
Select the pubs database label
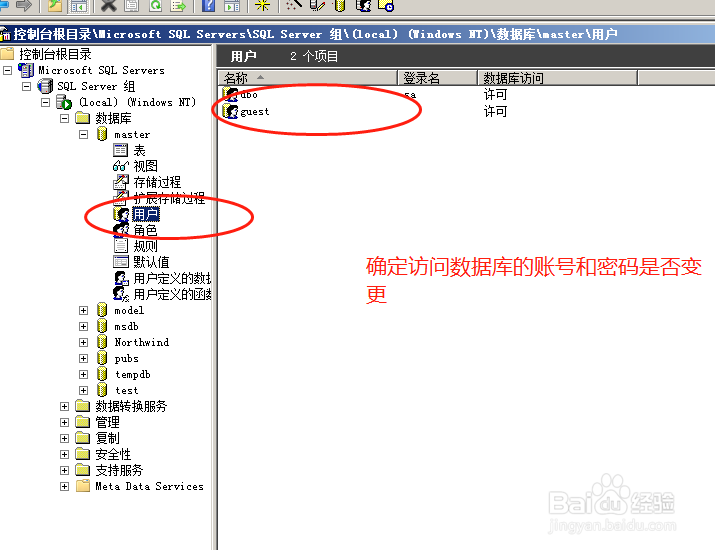click(126, 358)
